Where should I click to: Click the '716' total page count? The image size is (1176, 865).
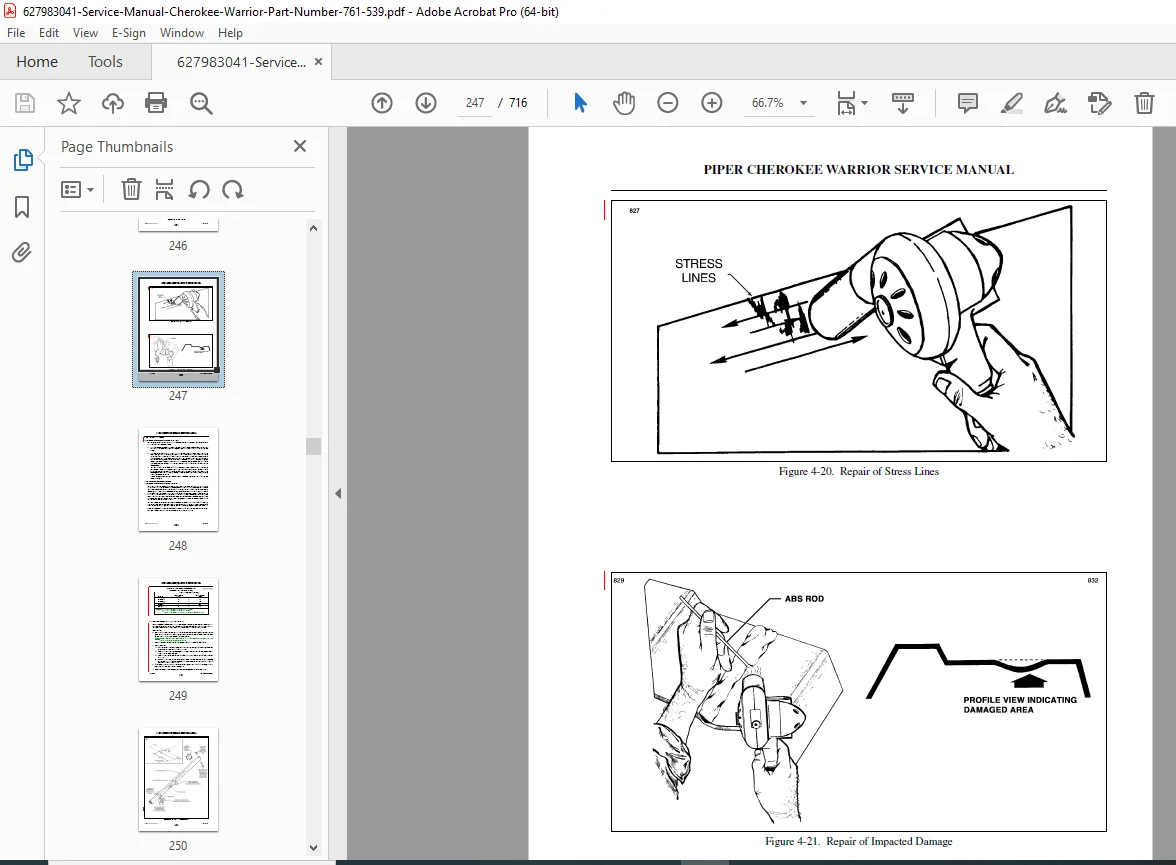(518, 103)
